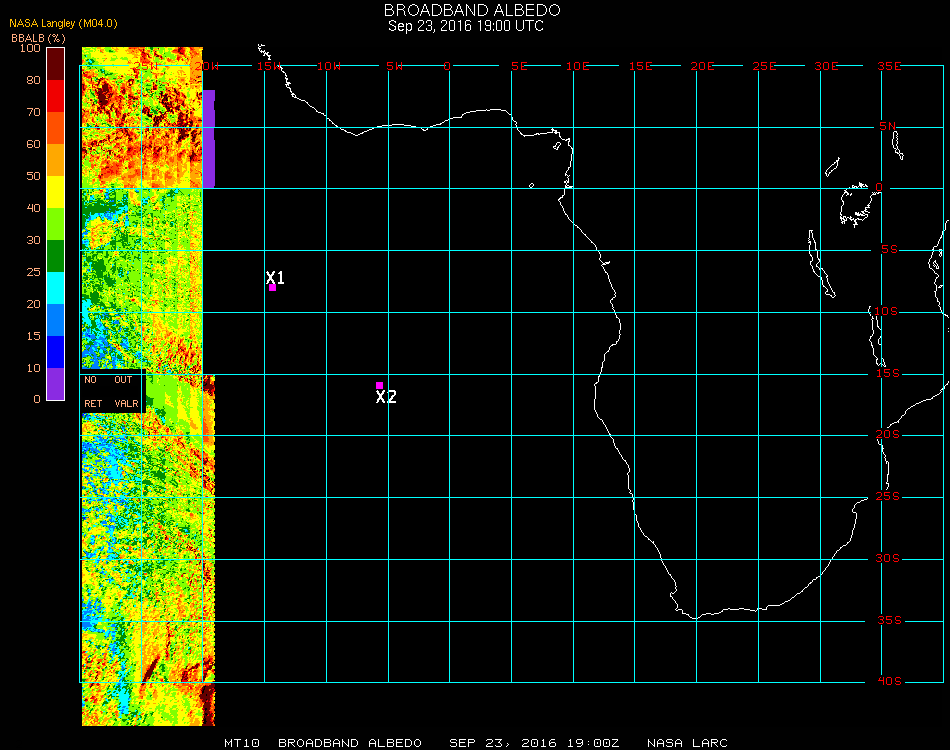Click the X2 magenta marker
Image resolution: width=950 pixels, height=750 pixels.
379,385
